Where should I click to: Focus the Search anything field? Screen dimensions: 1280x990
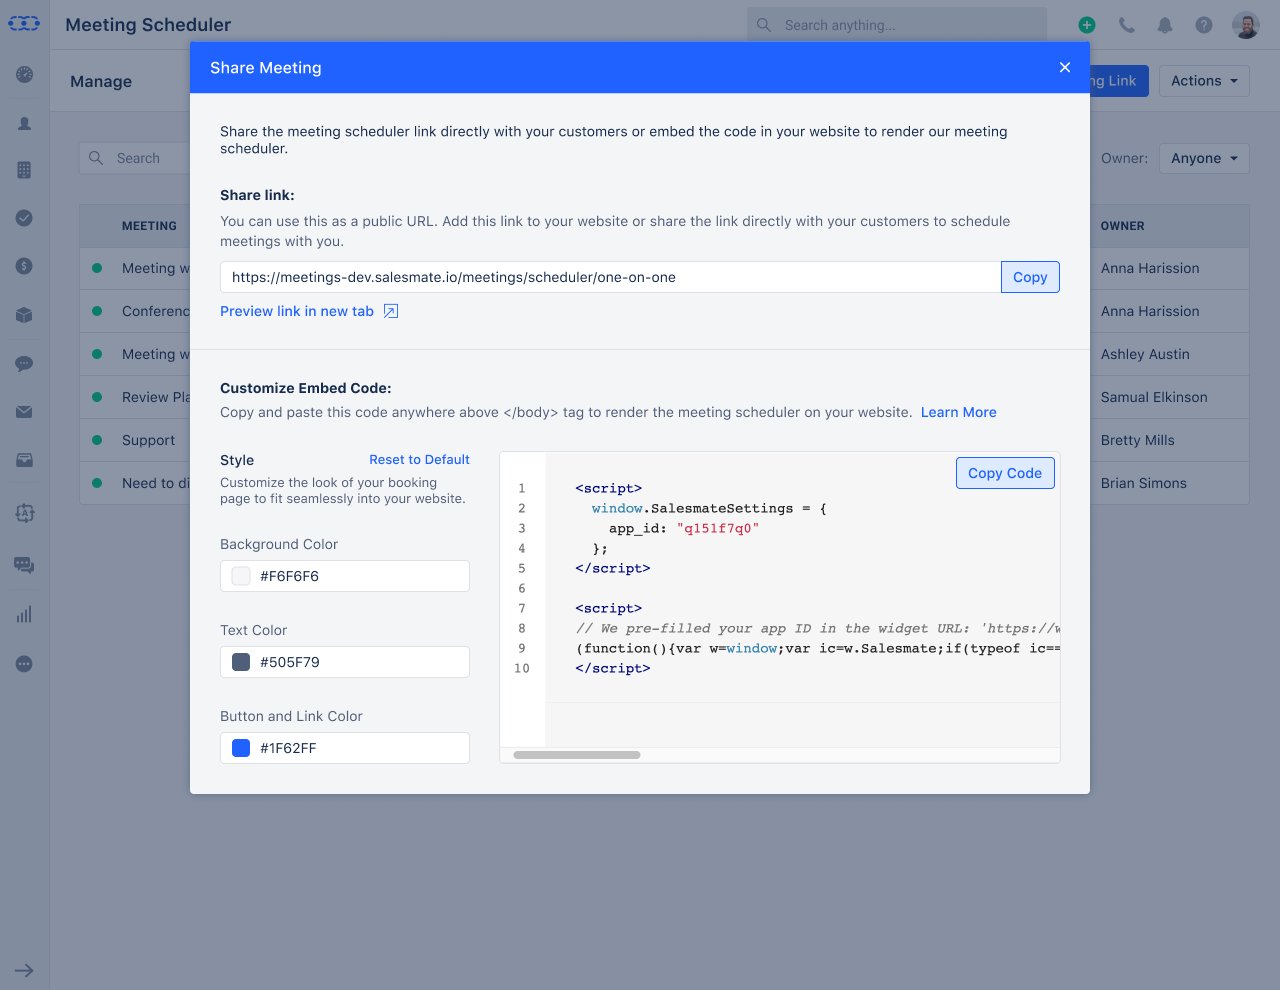(897, 25)
